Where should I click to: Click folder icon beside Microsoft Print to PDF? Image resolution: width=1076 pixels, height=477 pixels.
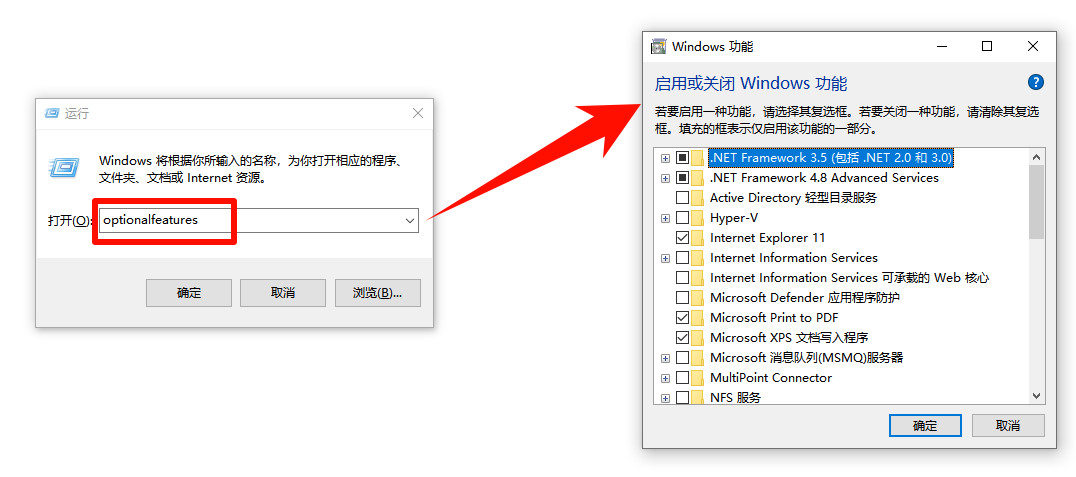[x=698, y=318]
